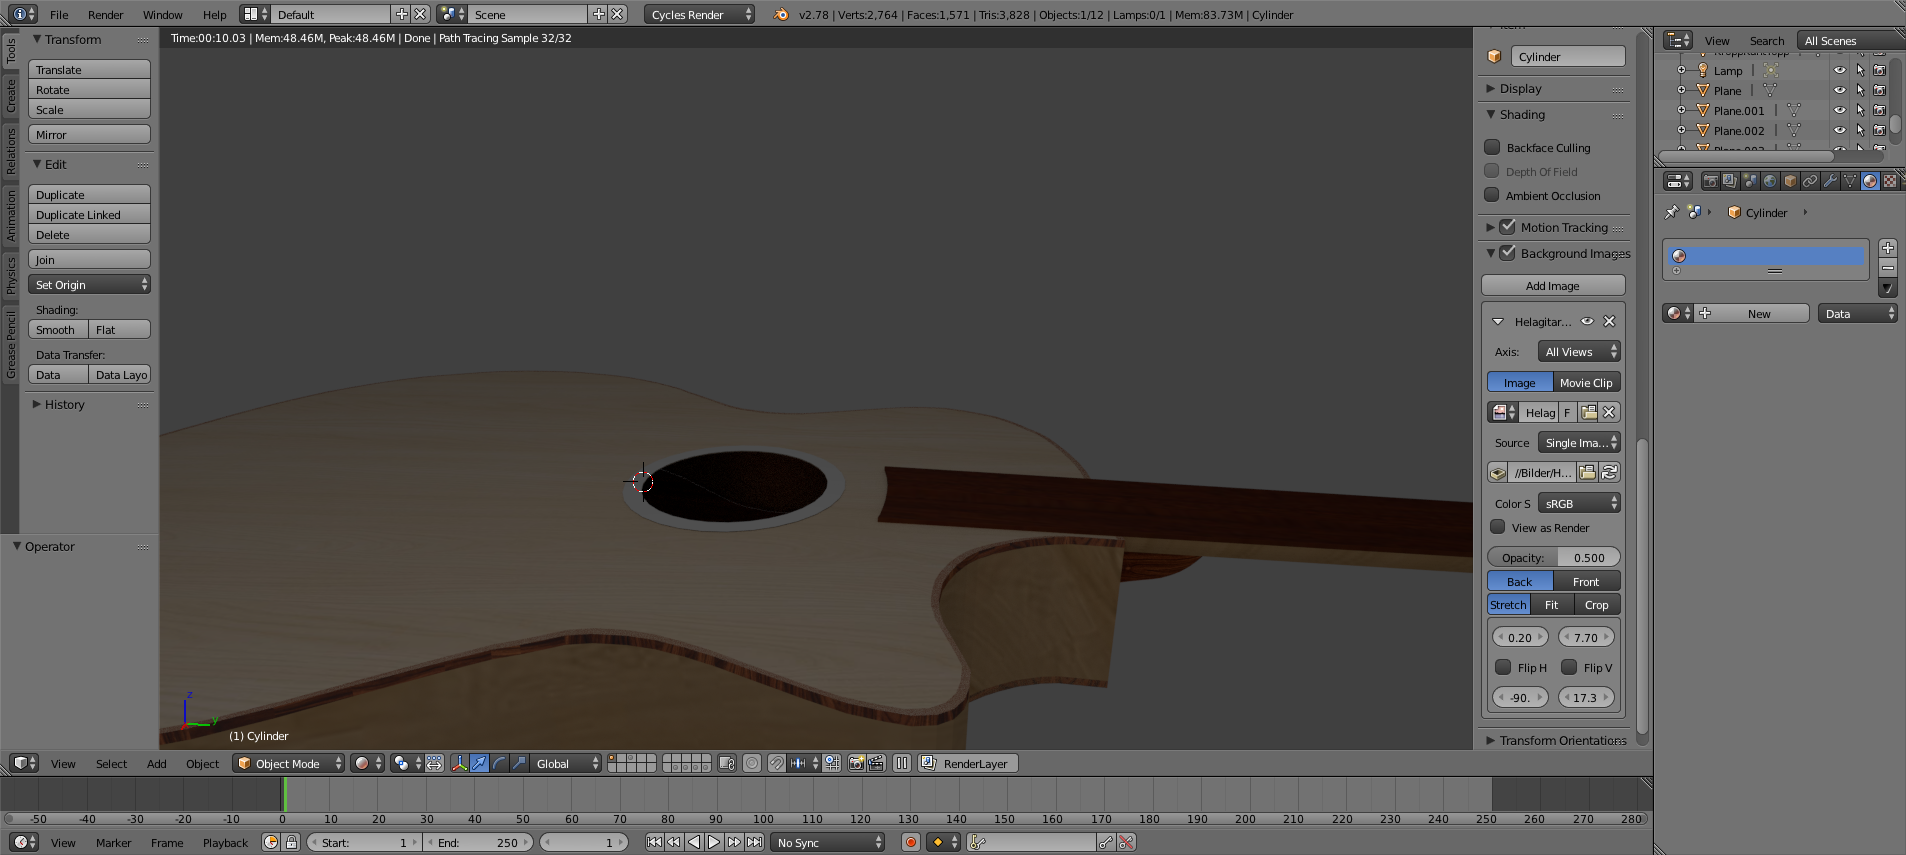Open the Cycles Render engine dropdown

pyautogui.click(x=699, y=14)
